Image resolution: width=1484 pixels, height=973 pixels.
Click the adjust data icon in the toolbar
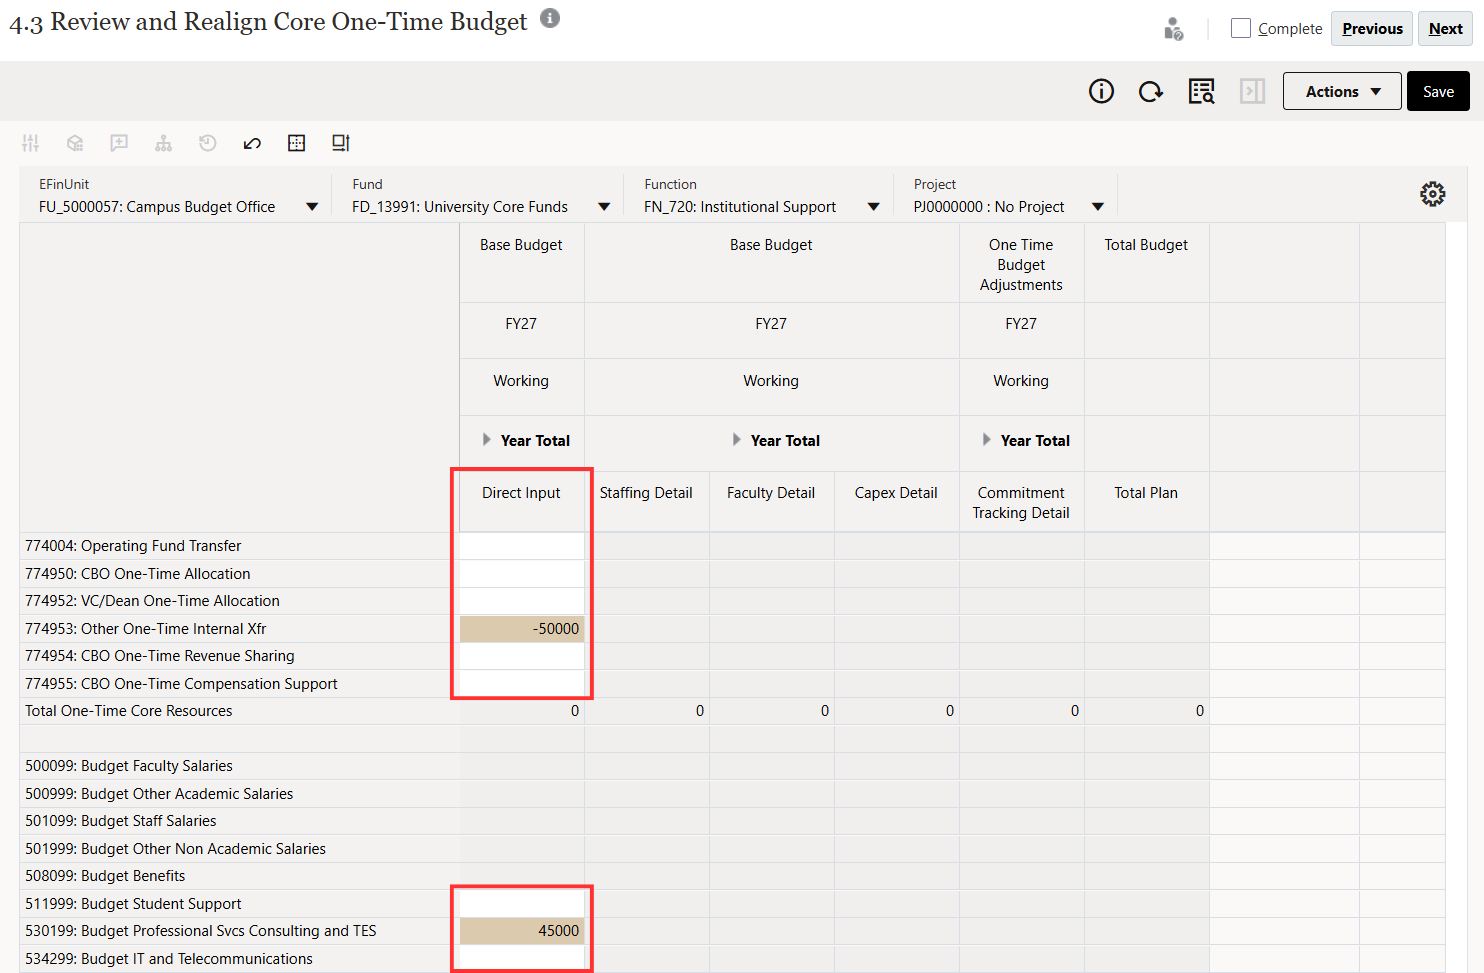click(x=30, y=143)
